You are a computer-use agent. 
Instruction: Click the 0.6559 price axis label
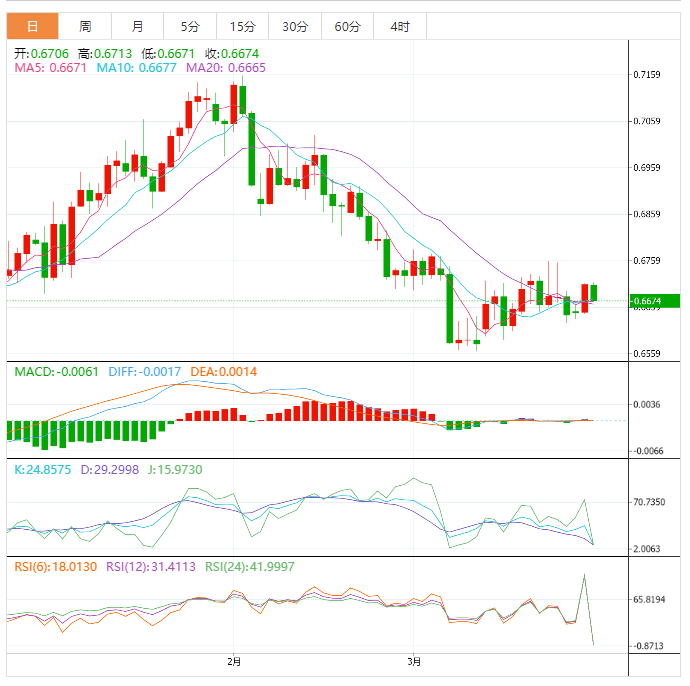pos(647,354)
